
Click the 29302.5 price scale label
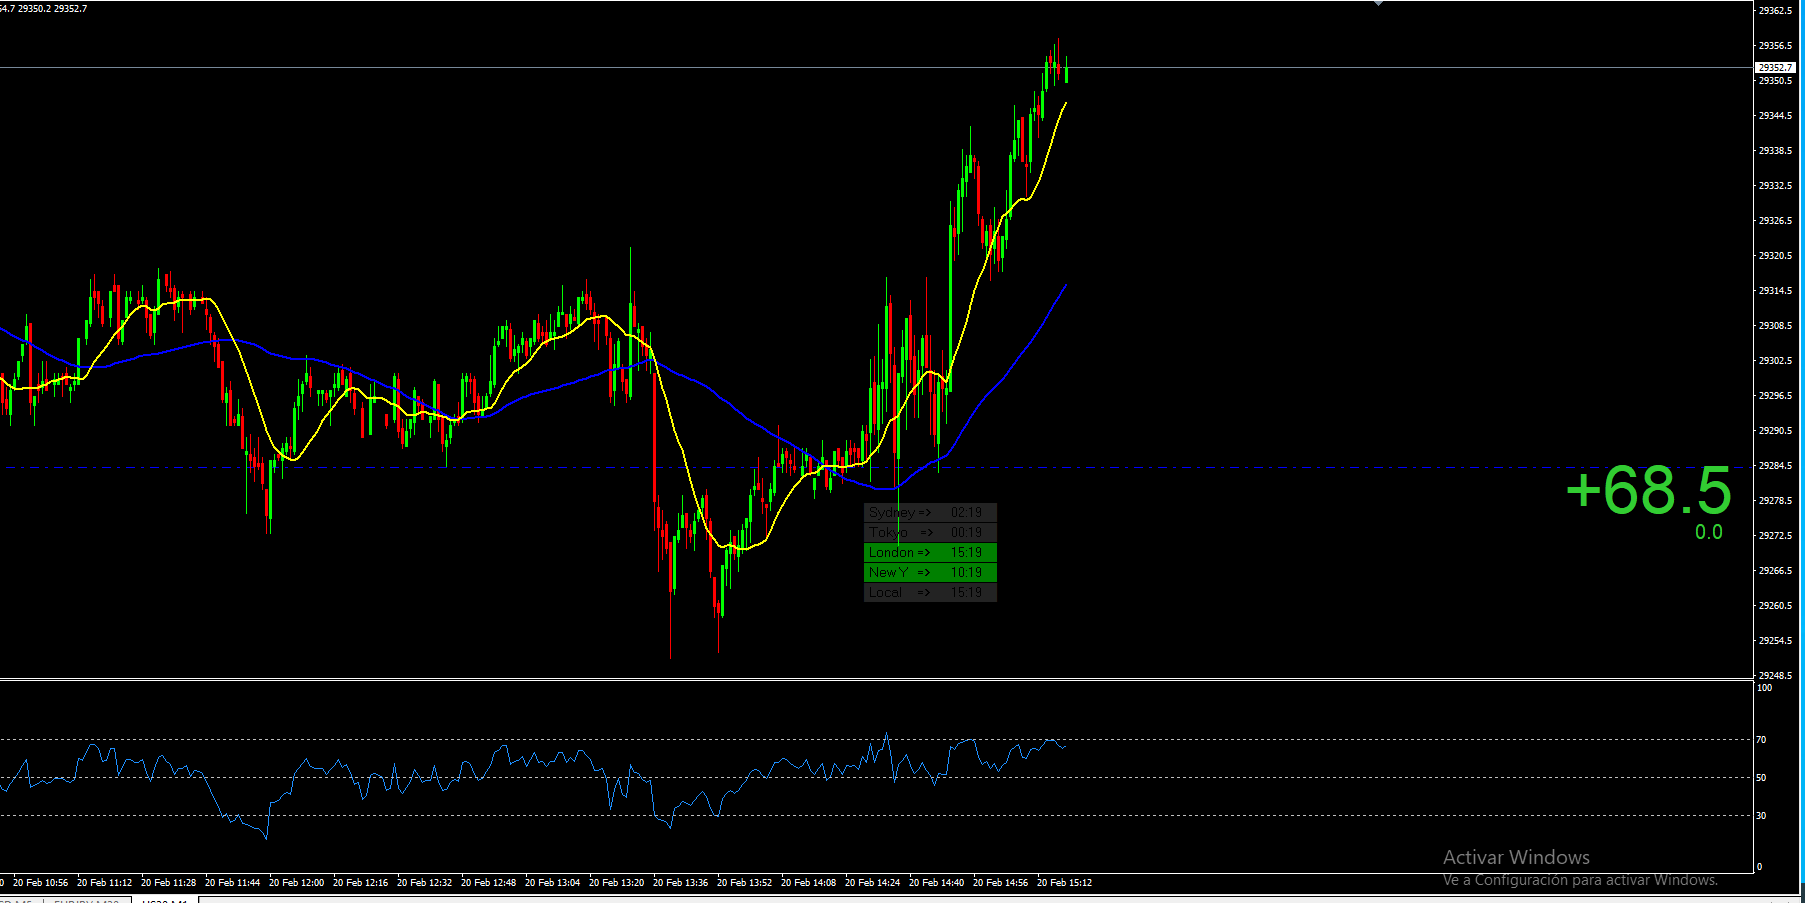tap(1775, 361)
